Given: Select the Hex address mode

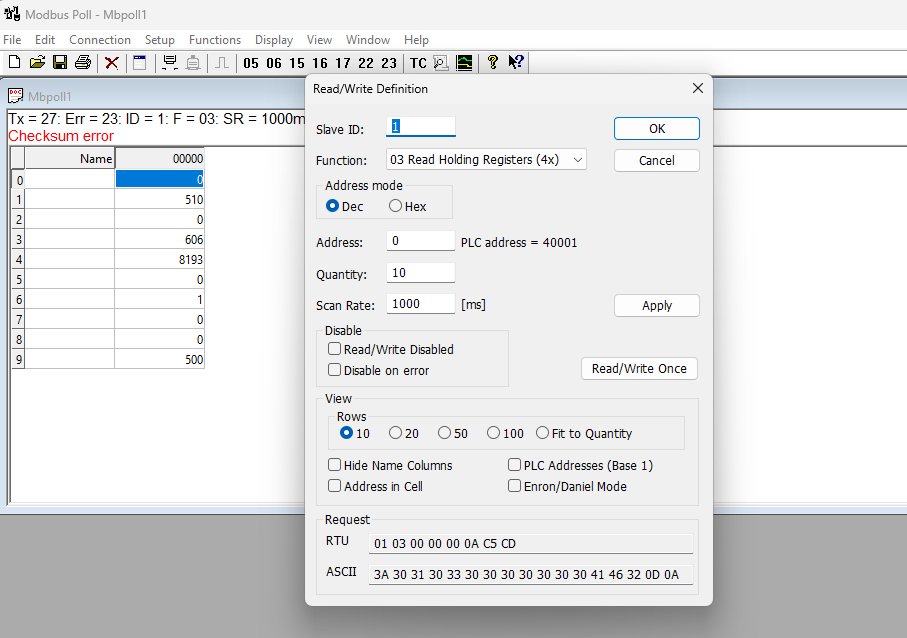Looking at the screenshot, I should click(x=396, y=206).
